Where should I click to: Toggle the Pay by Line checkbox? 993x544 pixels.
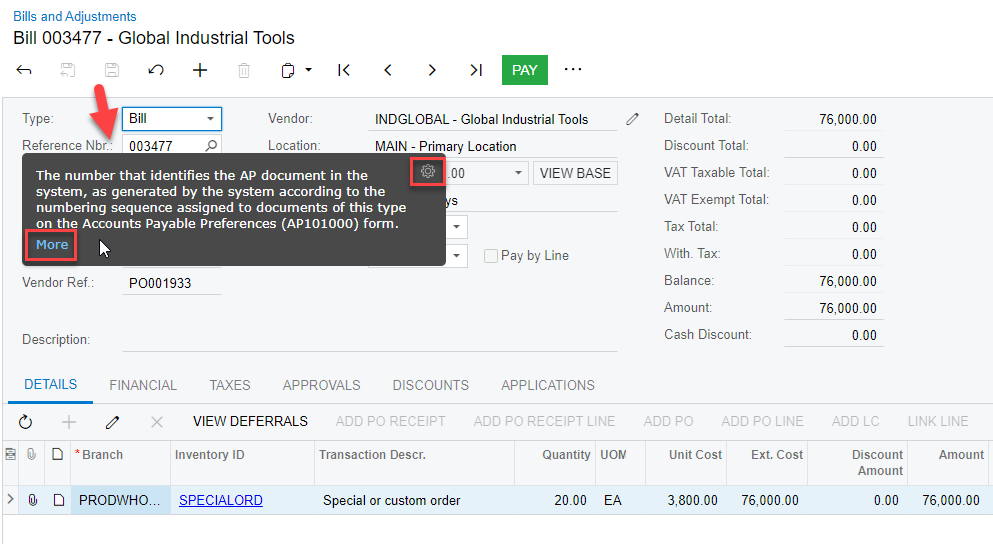(491, 256)
